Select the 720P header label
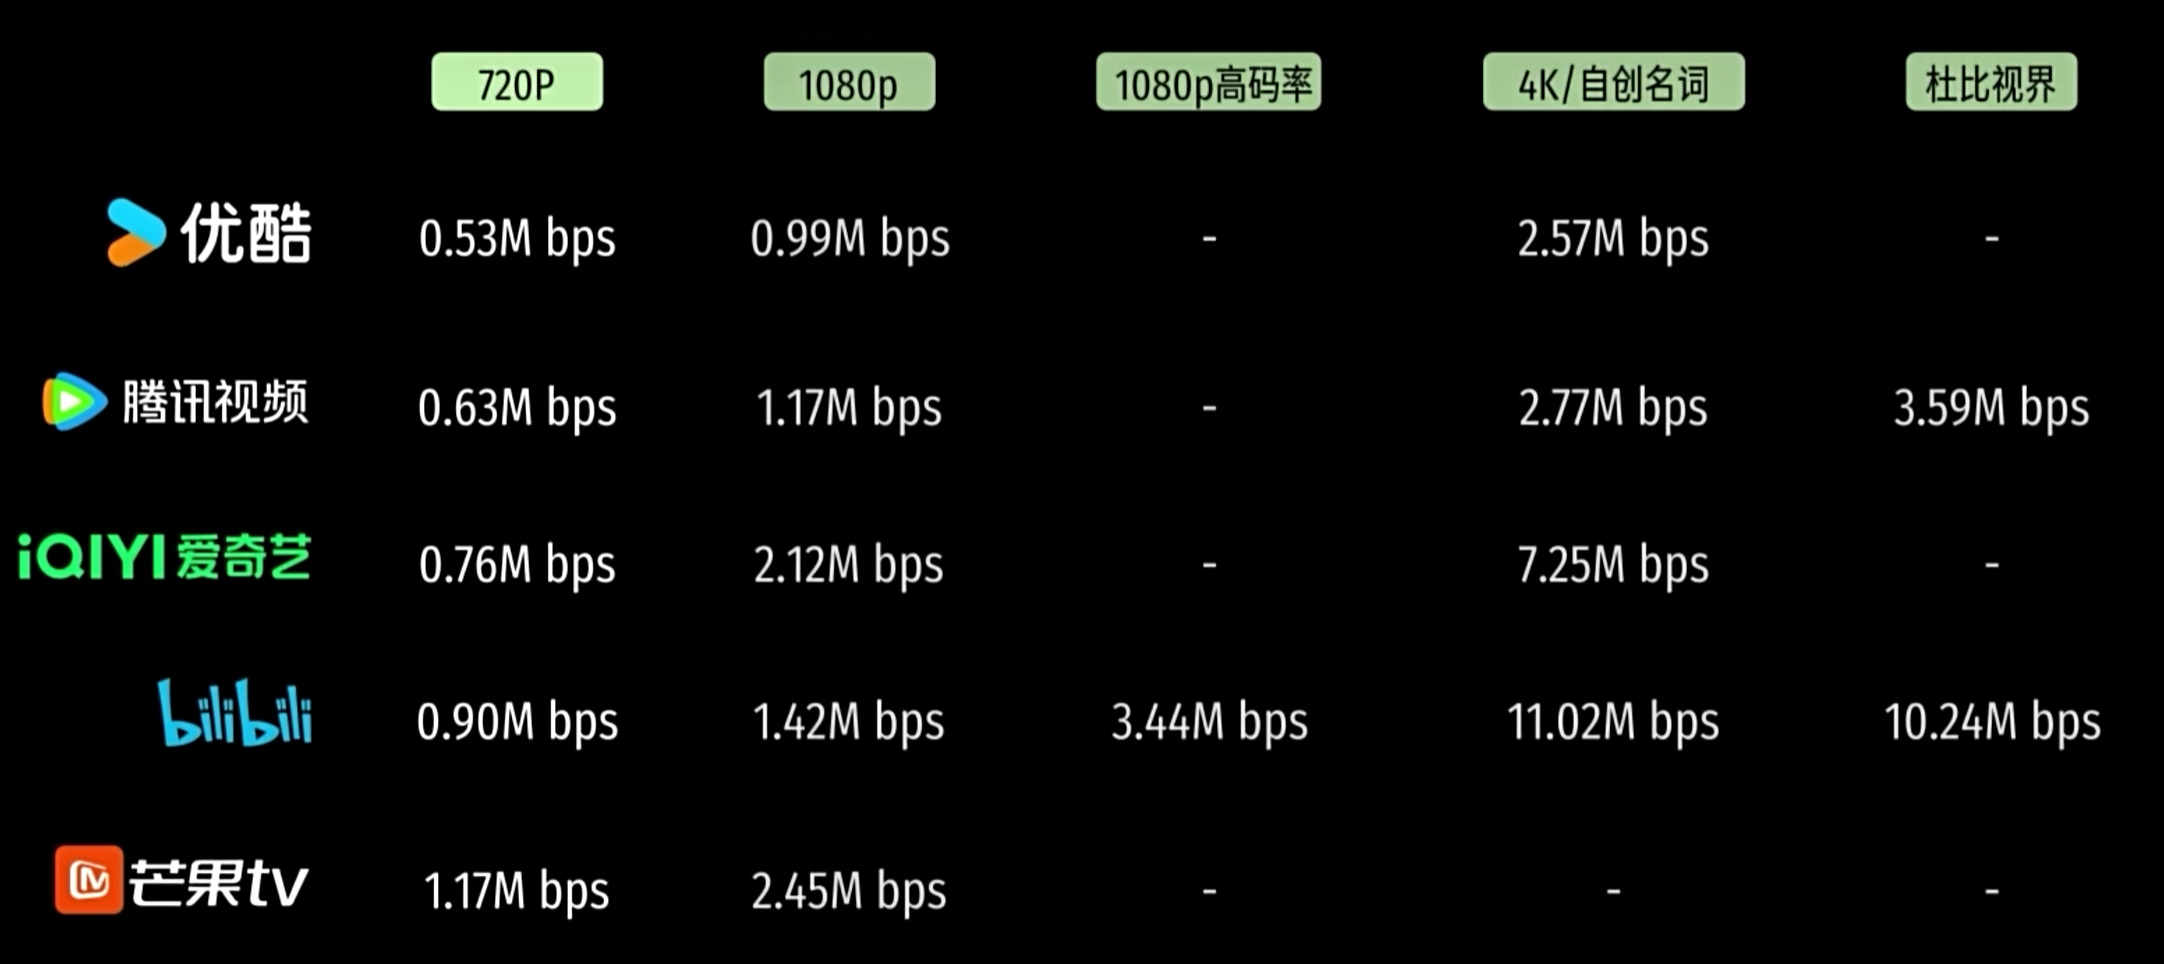This screenshot has height=964, width=2164. tap(517, 83)
